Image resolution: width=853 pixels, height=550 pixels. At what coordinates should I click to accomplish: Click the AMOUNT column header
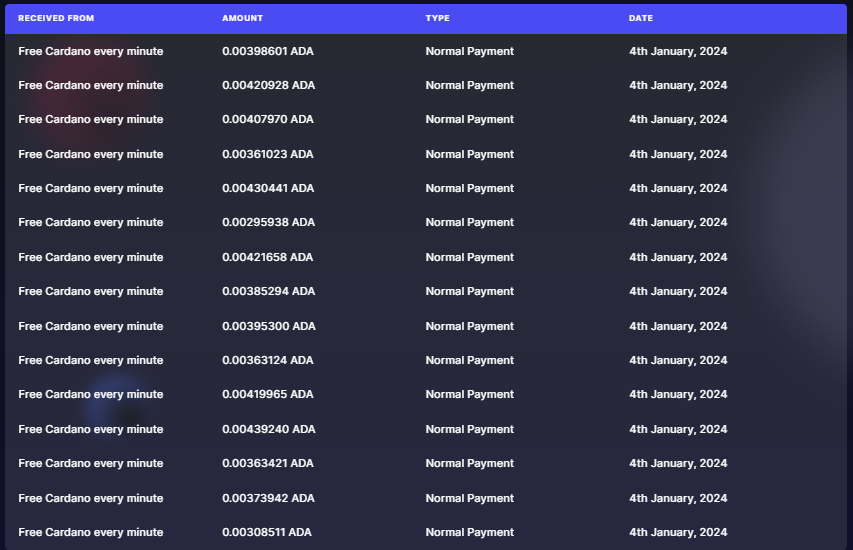(242, 18)
